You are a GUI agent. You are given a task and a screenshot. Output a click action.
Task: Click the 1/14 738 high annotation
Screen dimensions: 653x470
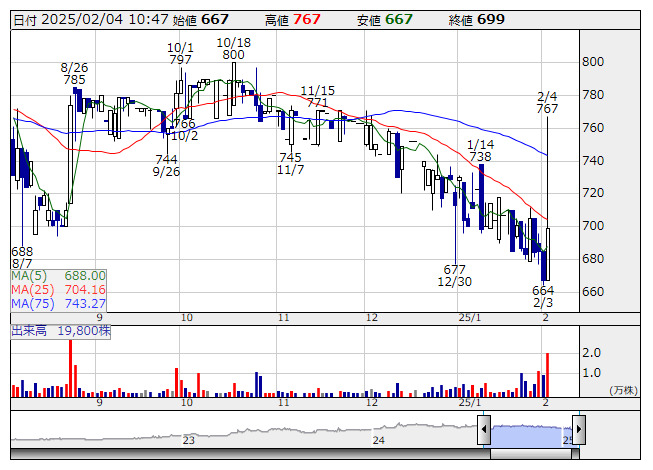(481, 151)
